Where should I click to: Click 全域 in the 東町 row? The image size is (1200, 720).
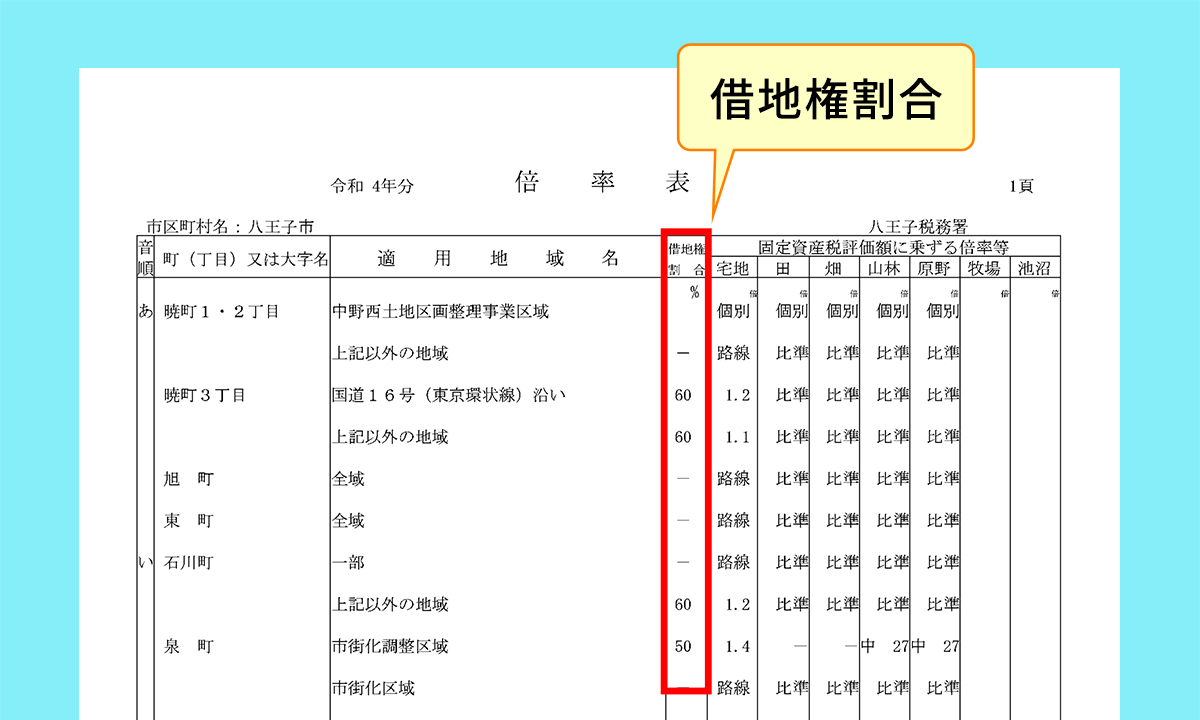click(x=348, y=521)
